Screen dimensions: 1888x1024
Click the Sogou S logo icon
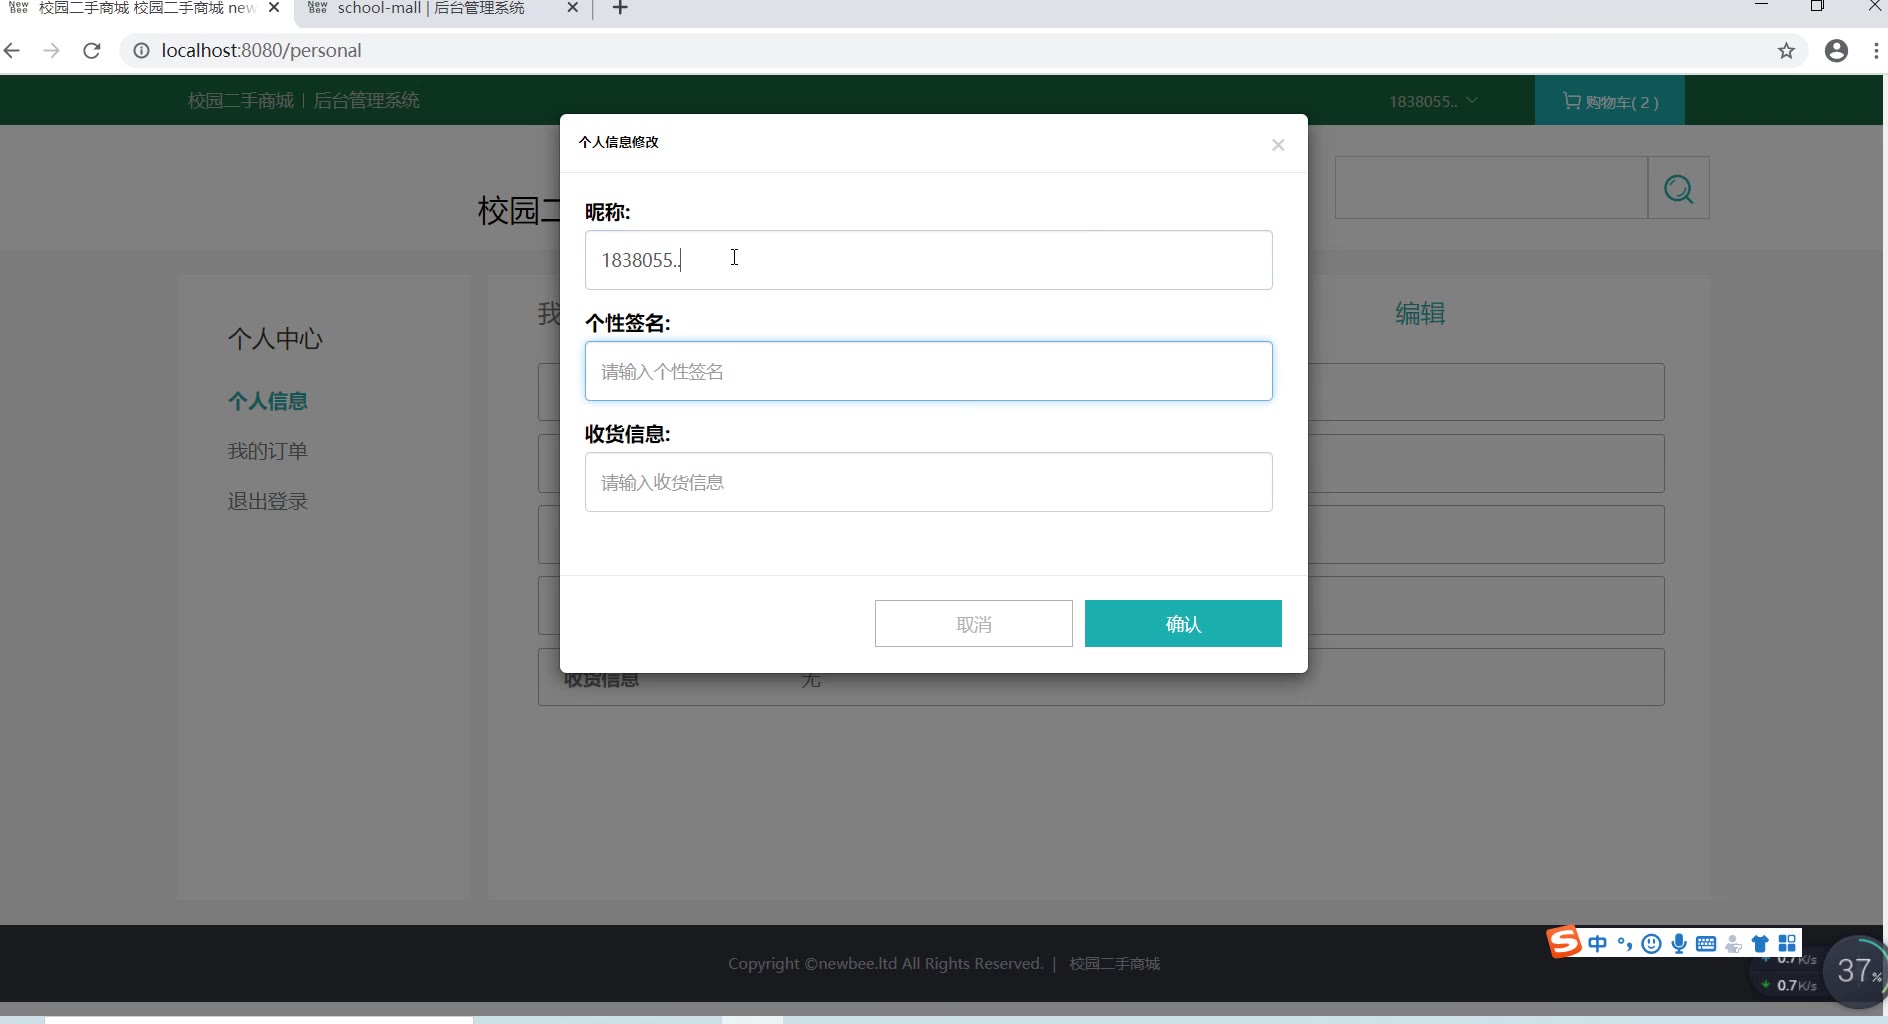point(1564,942)
